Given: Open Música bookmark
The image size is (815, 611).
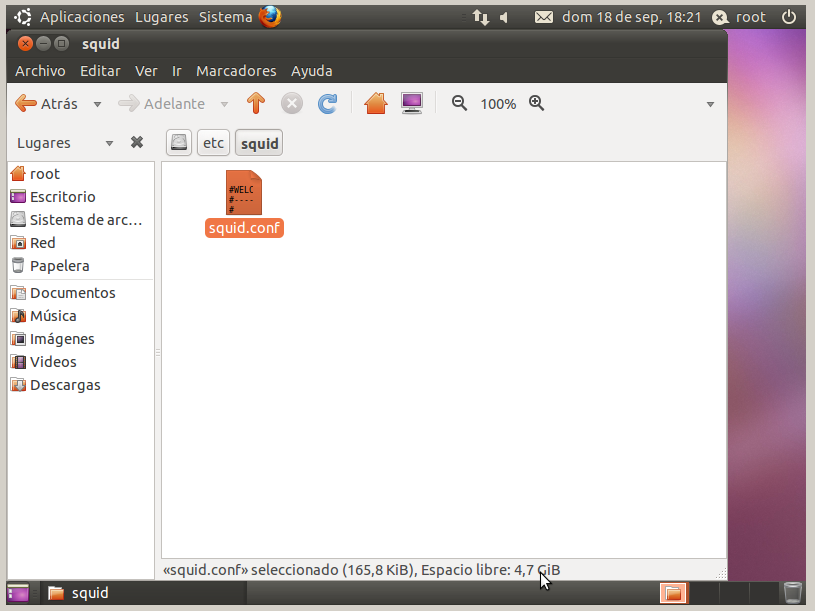Looking at the screenshot, I should [81, 316].
